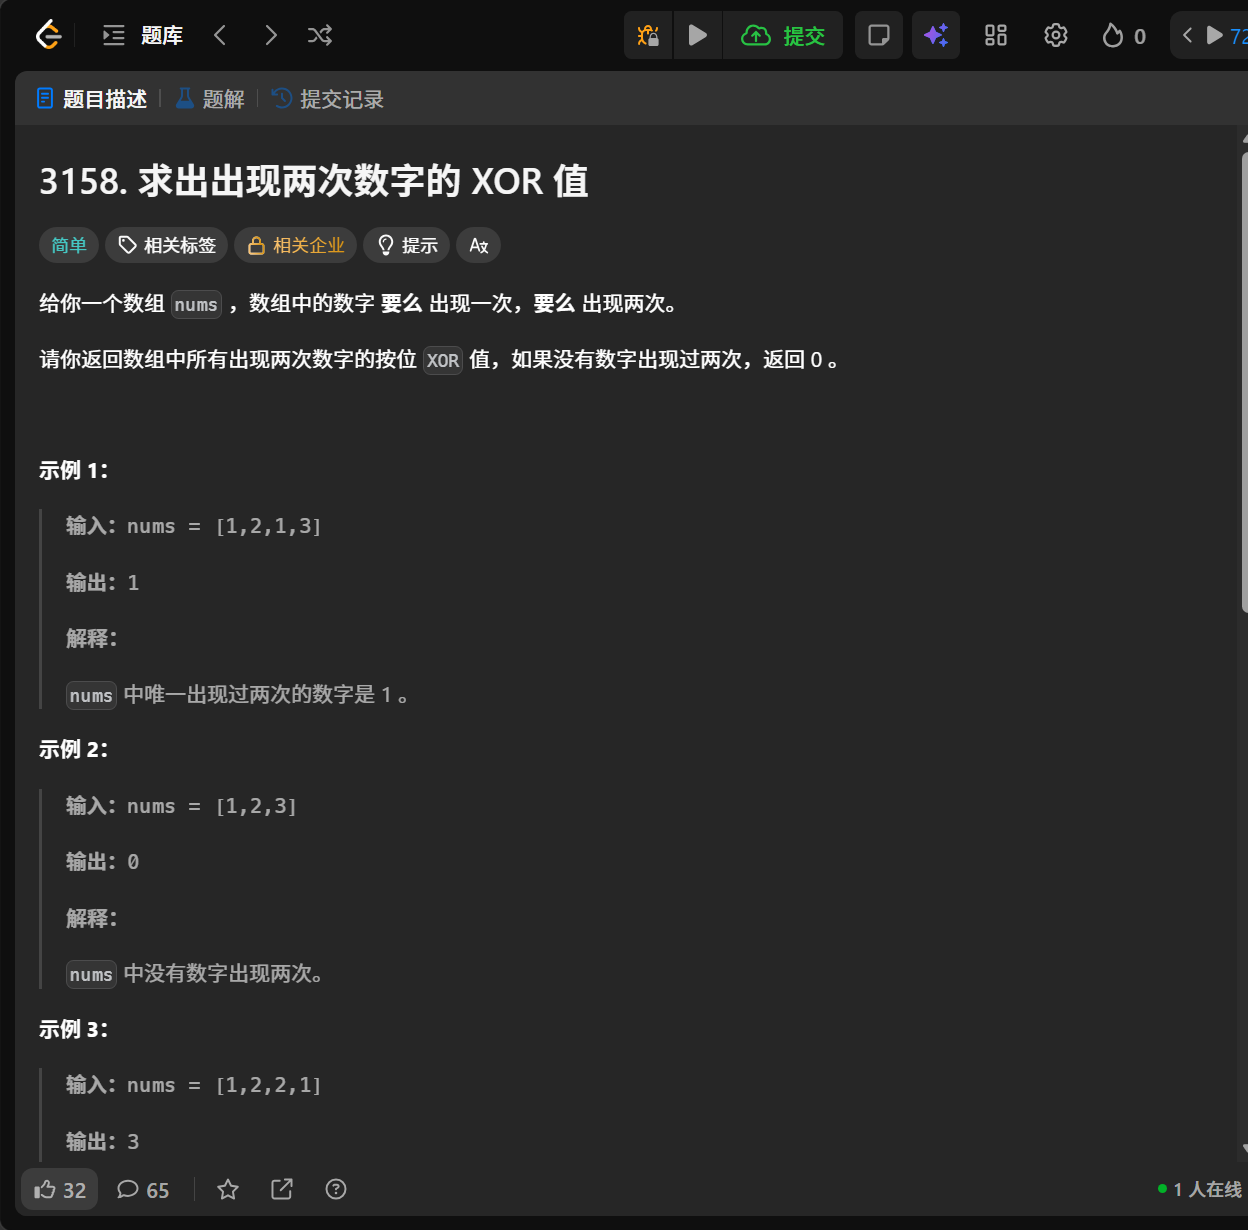Open settings gear icon
1248x1230 pixels.
pyautogui.click(x=1056, y=36)
